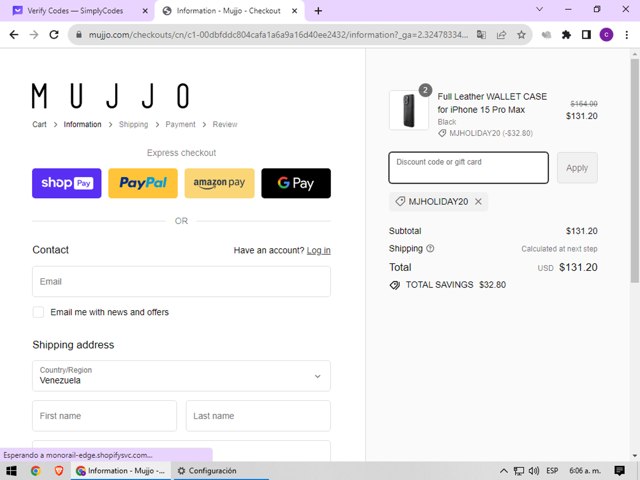Click the MUJJO logo

[x=111, y=96]
